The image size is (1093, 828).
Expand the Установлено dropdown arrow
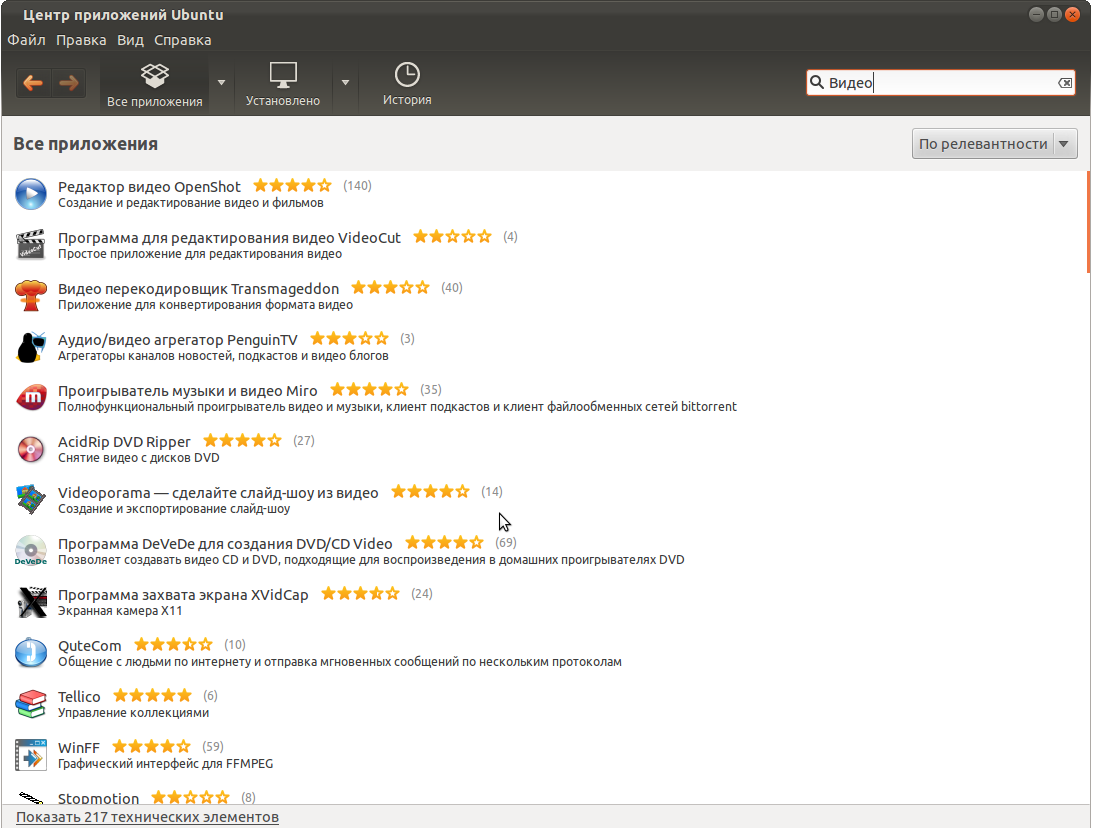(345, 83)
